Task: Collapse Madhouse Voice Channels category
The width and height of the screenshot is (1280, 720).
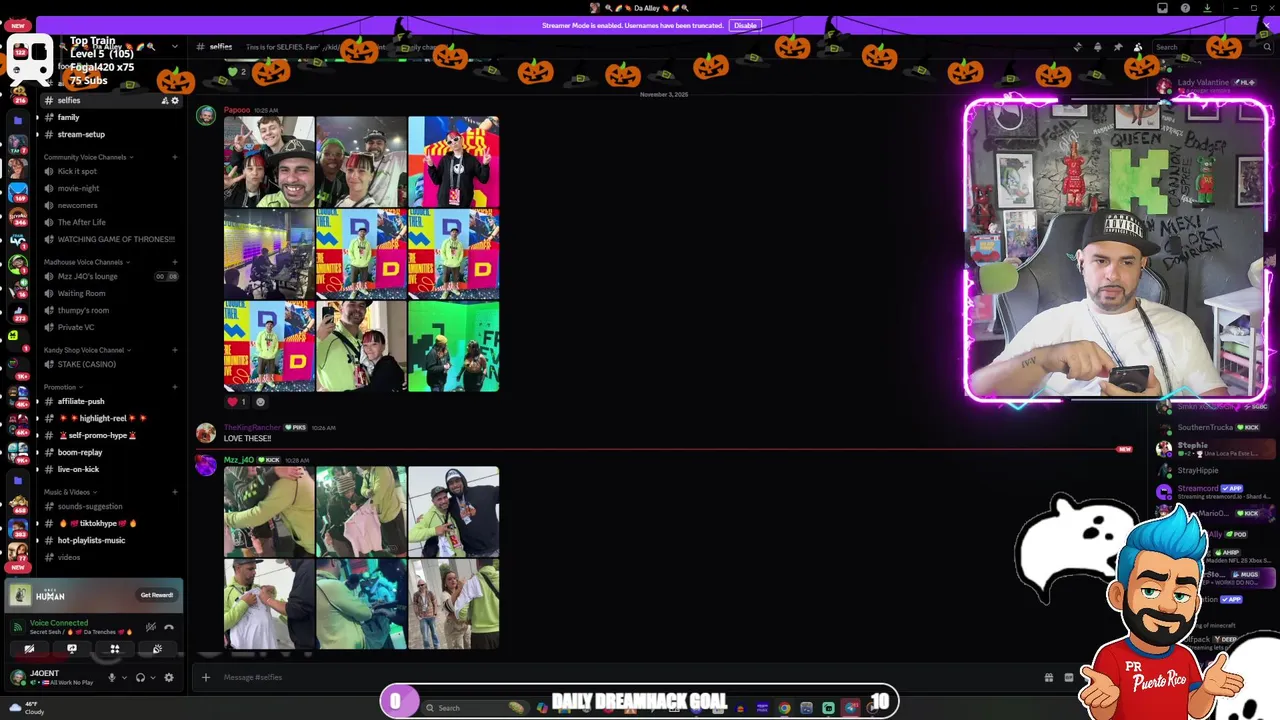Action: tap(87, 262)
